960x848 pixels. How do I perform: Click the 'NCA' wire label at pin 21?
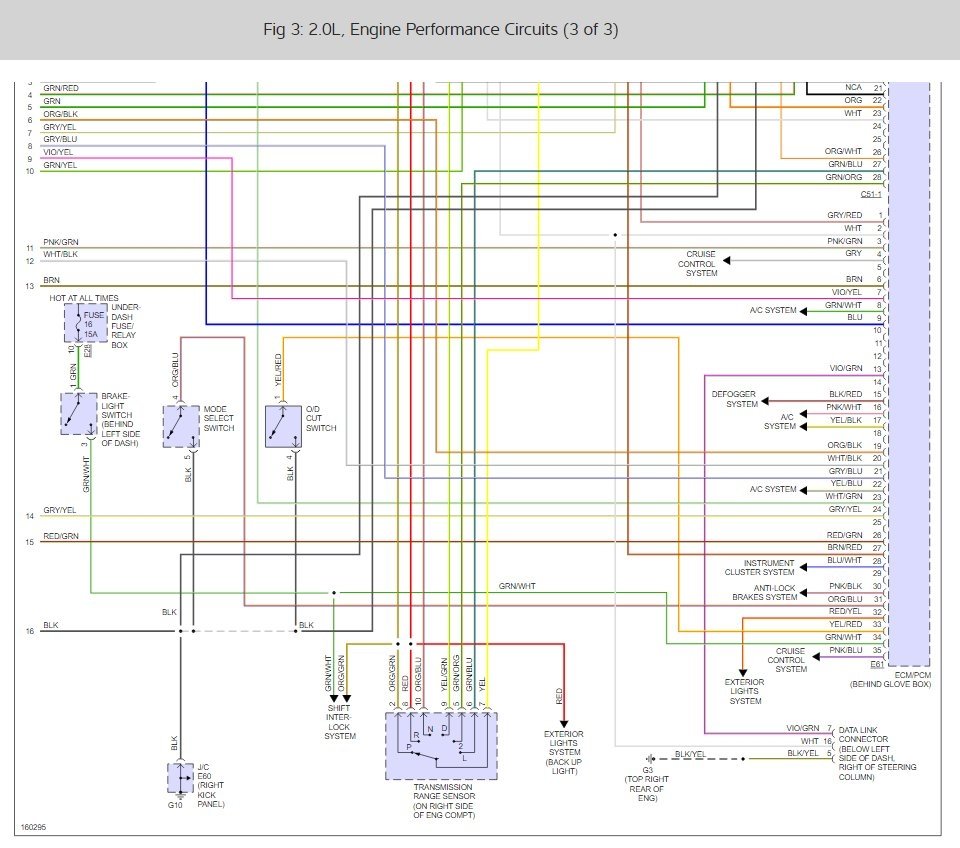853,88
